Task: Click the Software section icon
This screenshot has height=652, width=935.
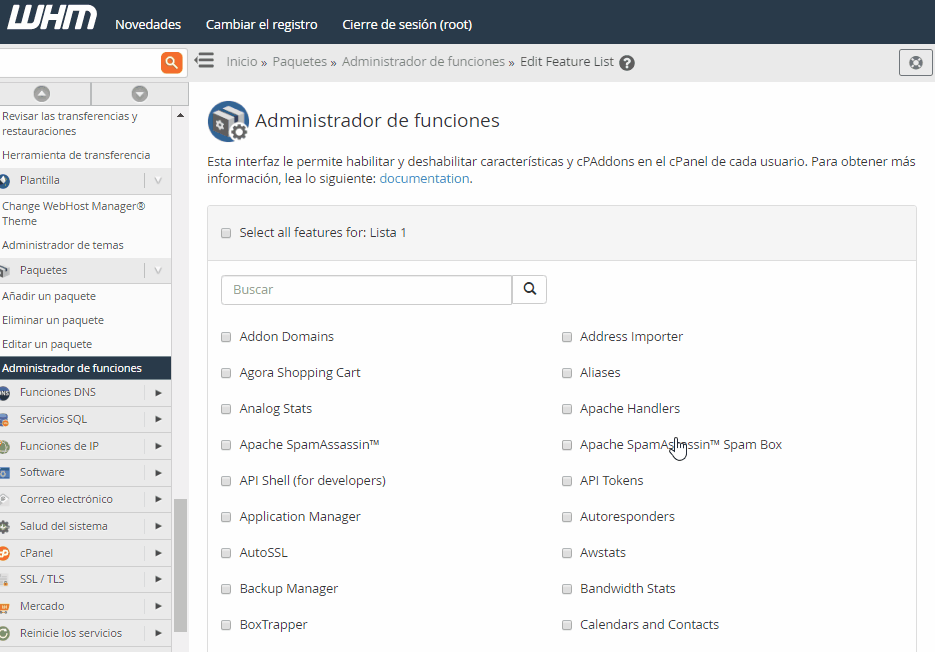Action: [x=5, y=473]
